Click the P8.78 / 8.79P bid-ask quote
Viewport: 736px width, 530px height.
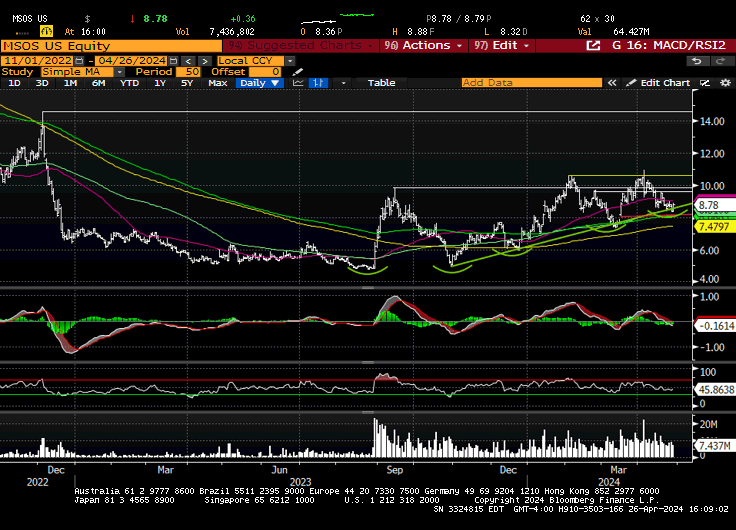(x=459, y=19)
